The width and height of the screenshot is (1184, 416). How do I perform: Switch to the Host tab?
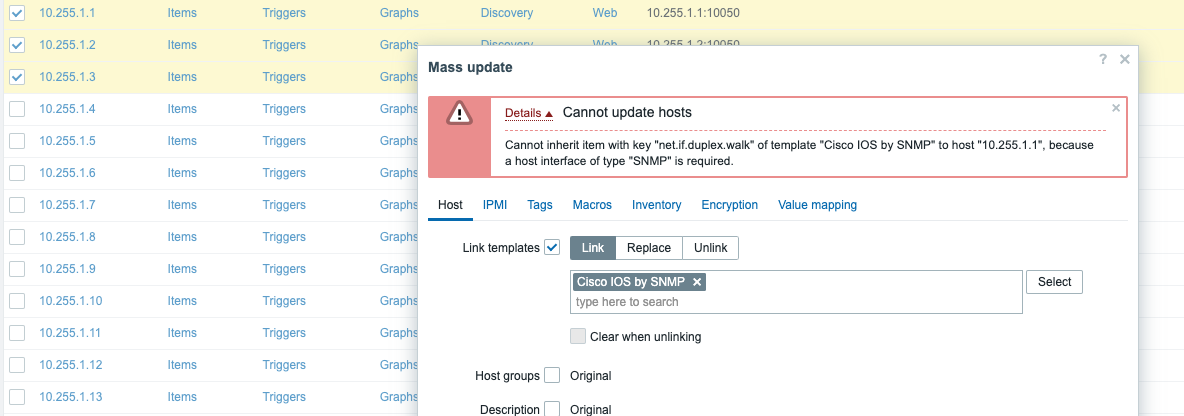point(451,205)
